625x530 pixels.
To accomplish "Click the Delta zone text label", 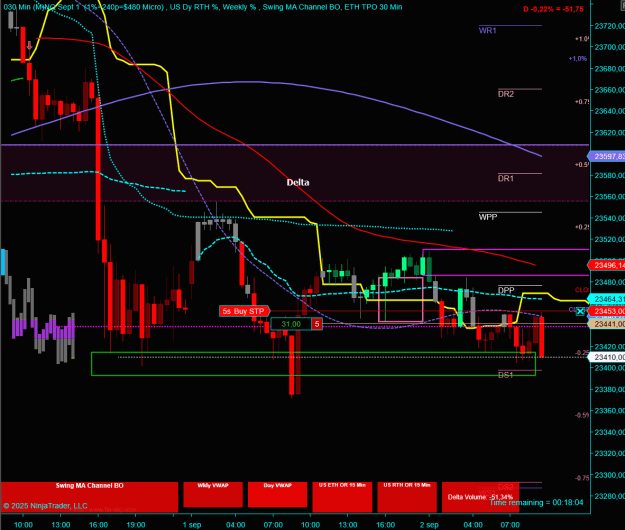I will click(298, 183).
